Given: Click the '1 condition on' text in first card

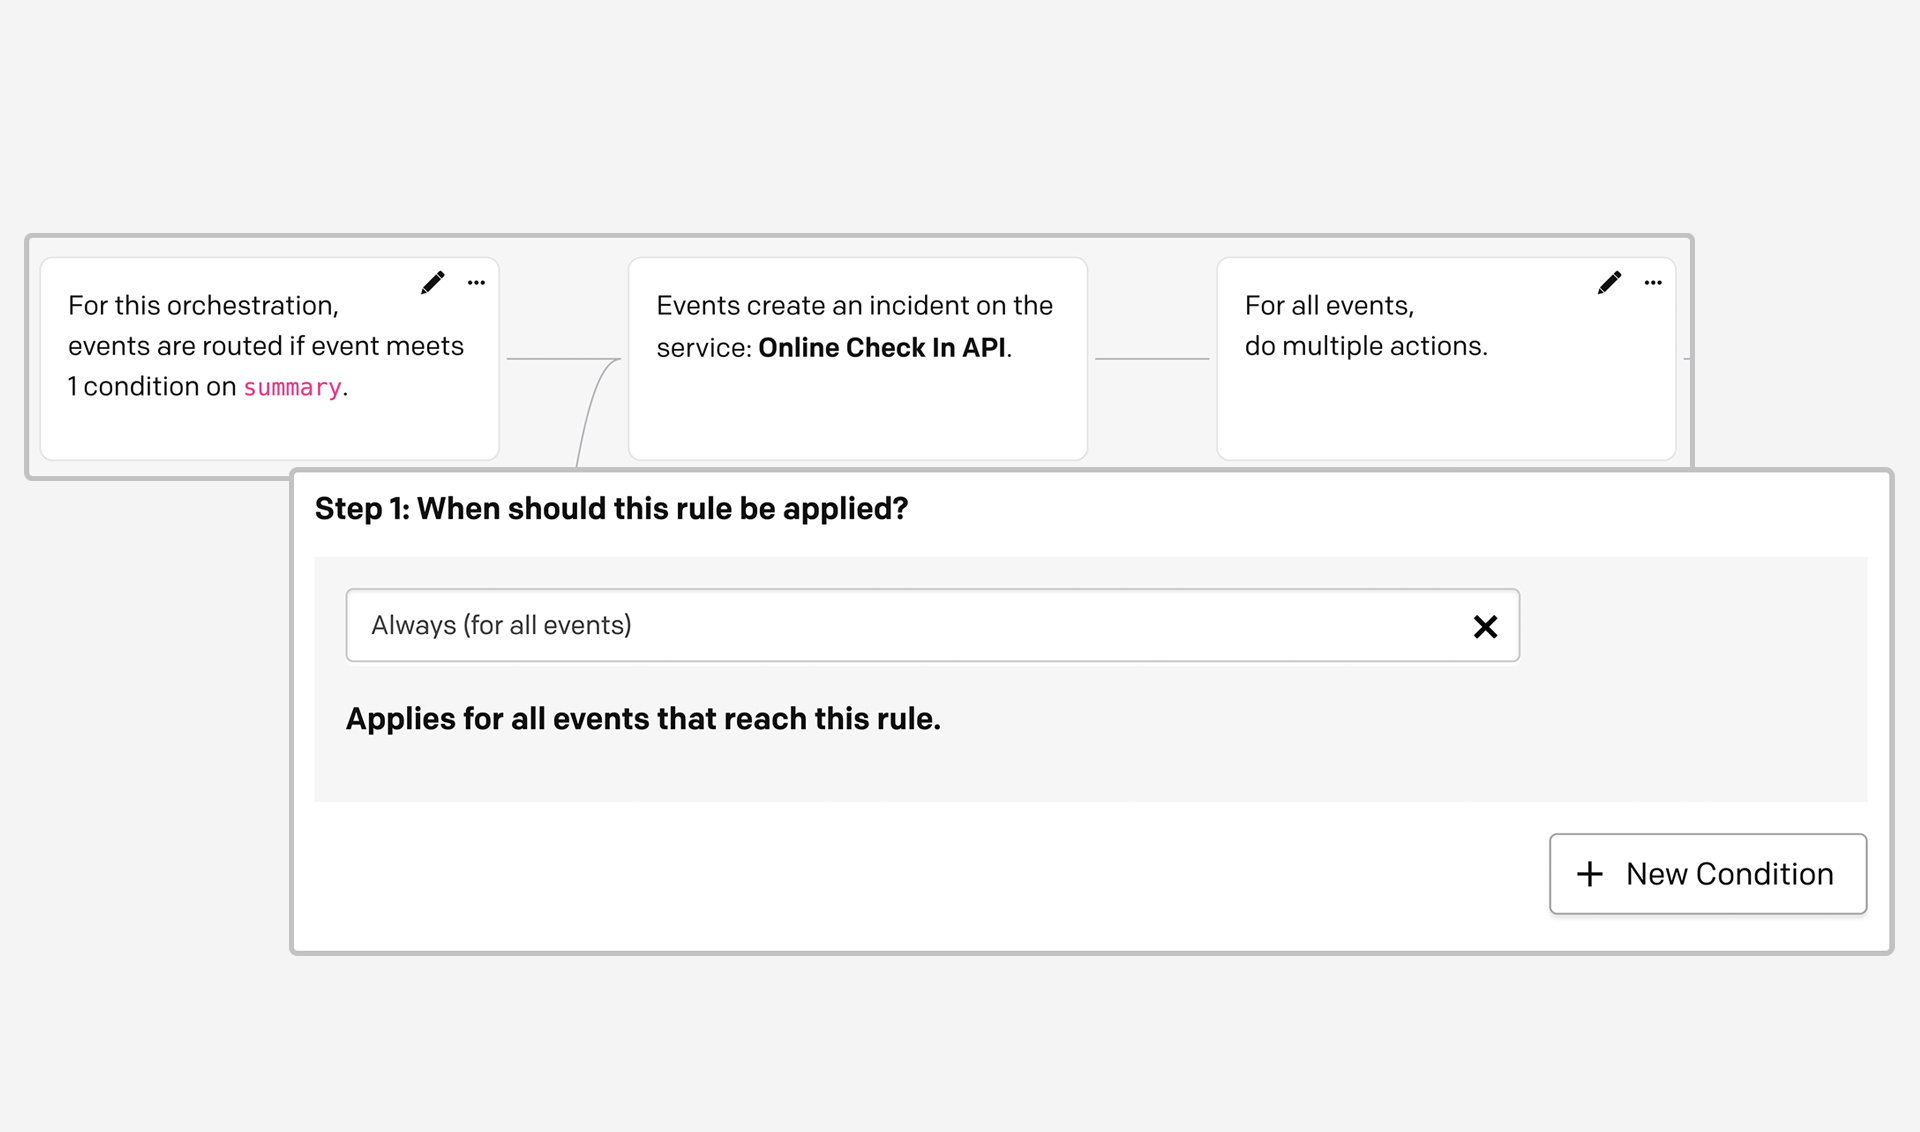Looking at the screenshot, I should (152, 387).
